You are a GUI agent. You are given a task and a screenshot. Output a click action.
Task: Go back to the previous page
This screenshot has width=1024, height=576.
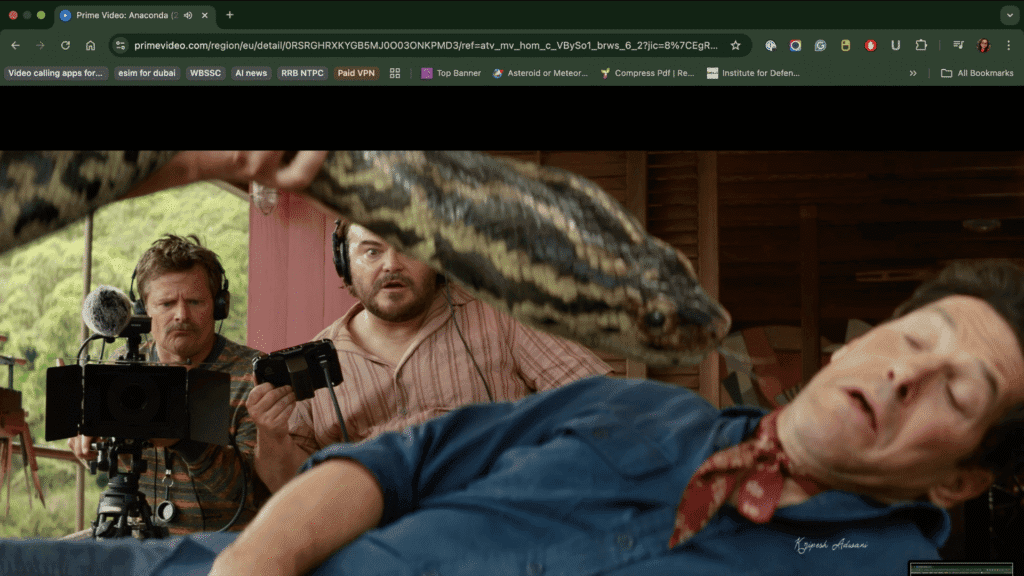click(x=15, y=45)
